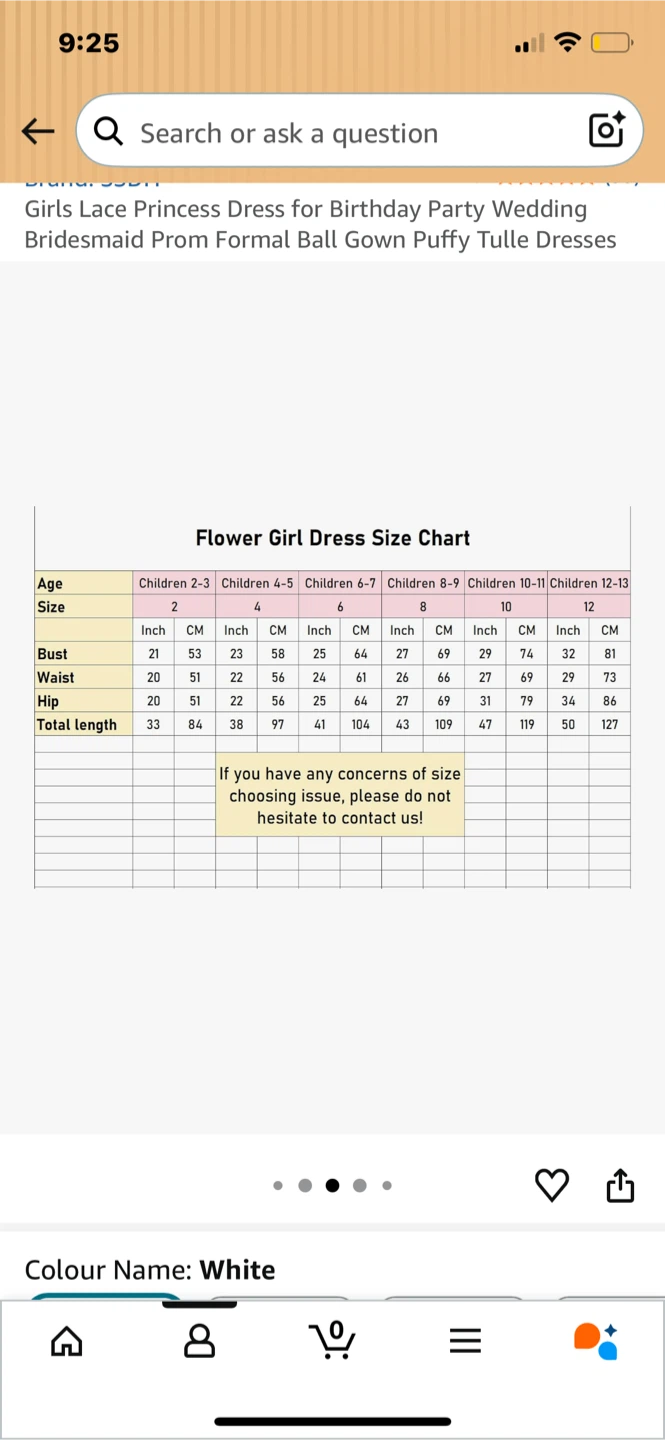Screen dimensions: 665x1440
Task: Launch the Rufus AI assistant icon
Action: point(596,1340)
